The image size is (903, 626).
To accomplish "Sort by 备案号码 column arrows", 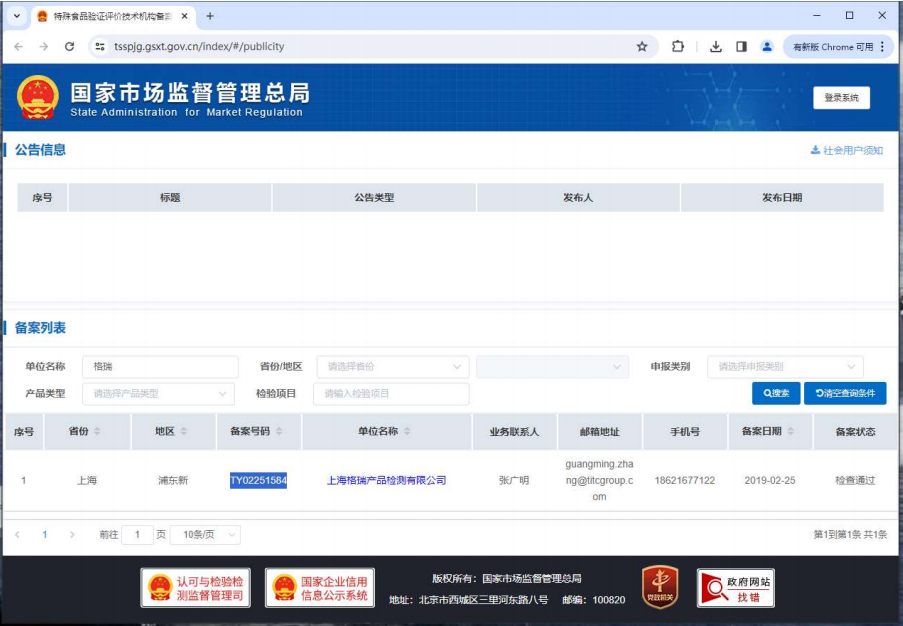I will [279, 432].
